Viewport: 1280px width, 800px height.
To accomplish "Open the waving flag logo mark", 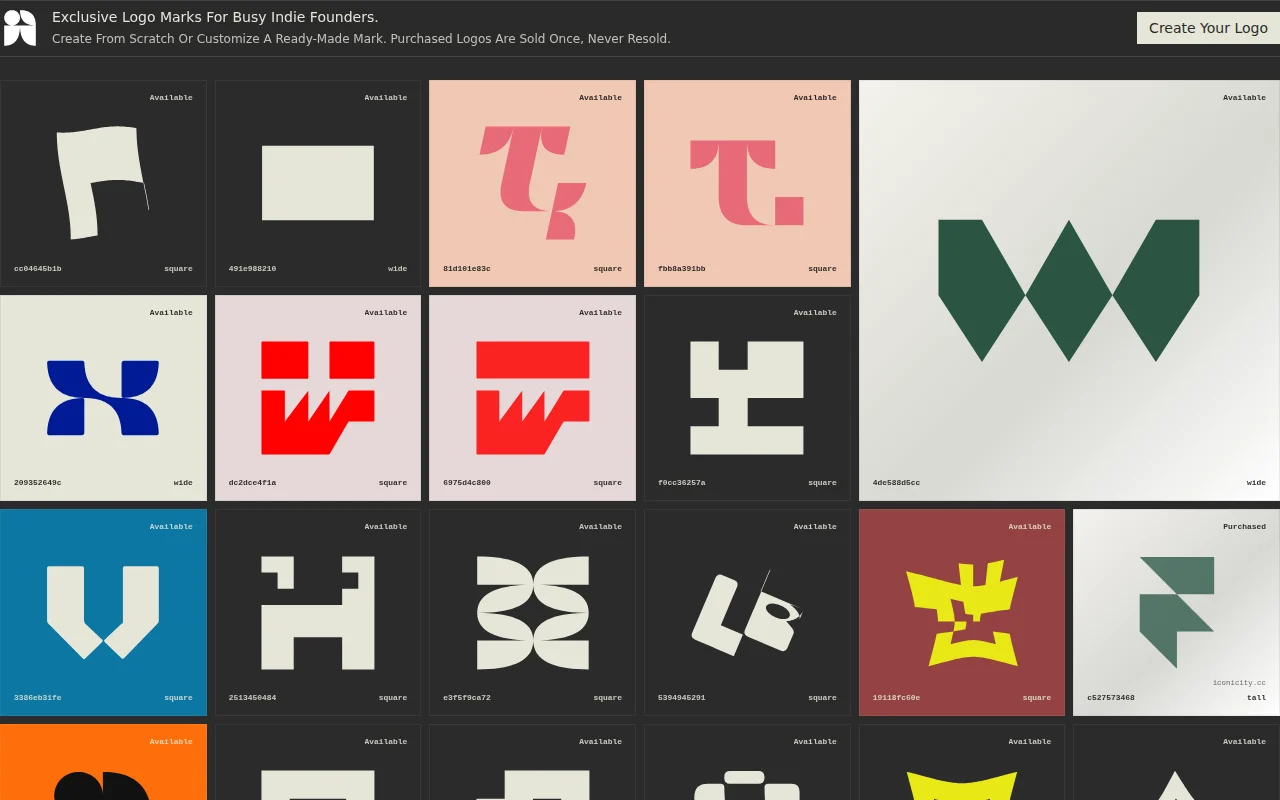I will tap(103, 183).
